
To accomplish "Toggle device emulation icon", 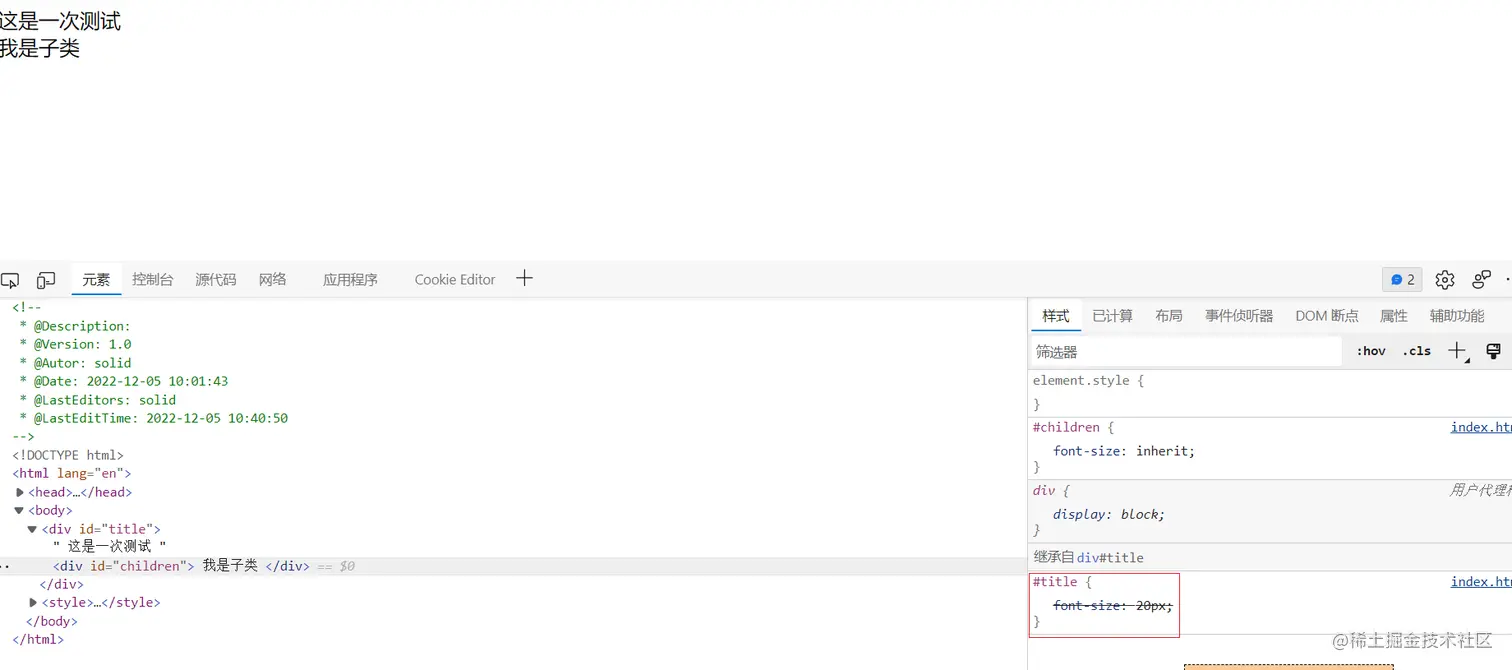I will [46, 280].
